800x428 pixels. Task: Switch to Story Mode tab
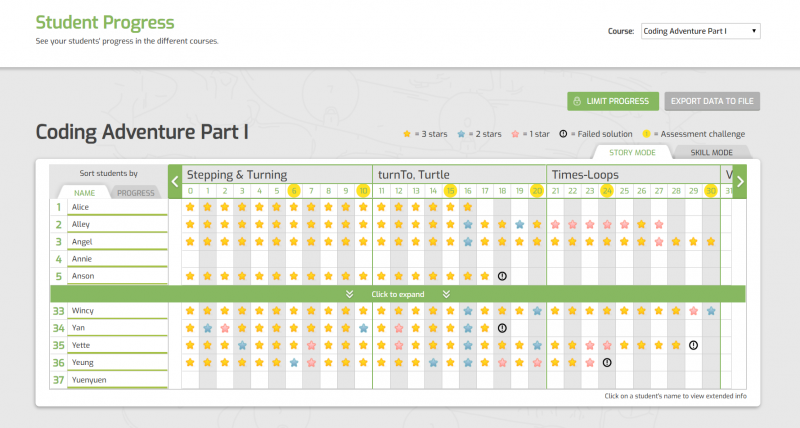[x=631, y=152]
